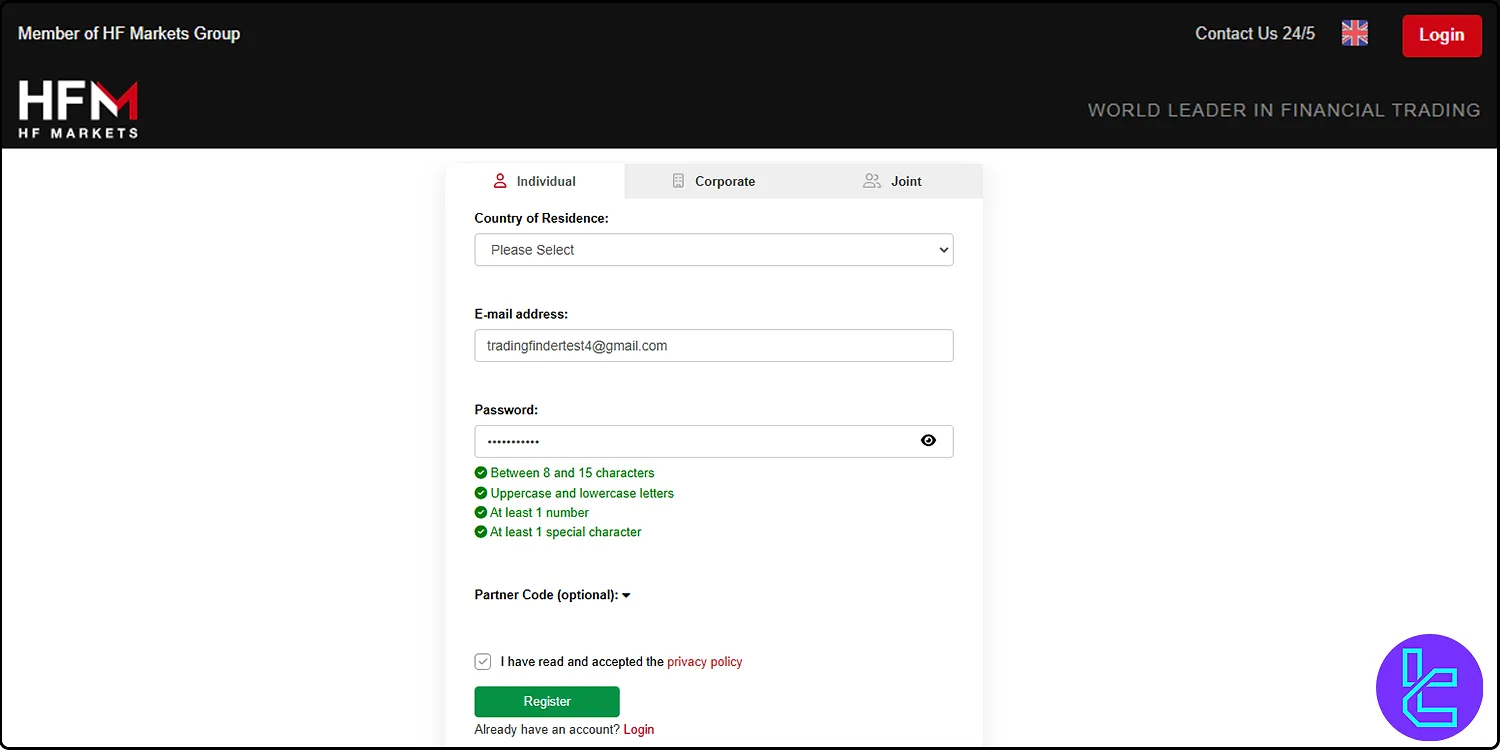
Task: Toggle the privacy policy acceptance checkbox
Action: [x=483, y=661]
